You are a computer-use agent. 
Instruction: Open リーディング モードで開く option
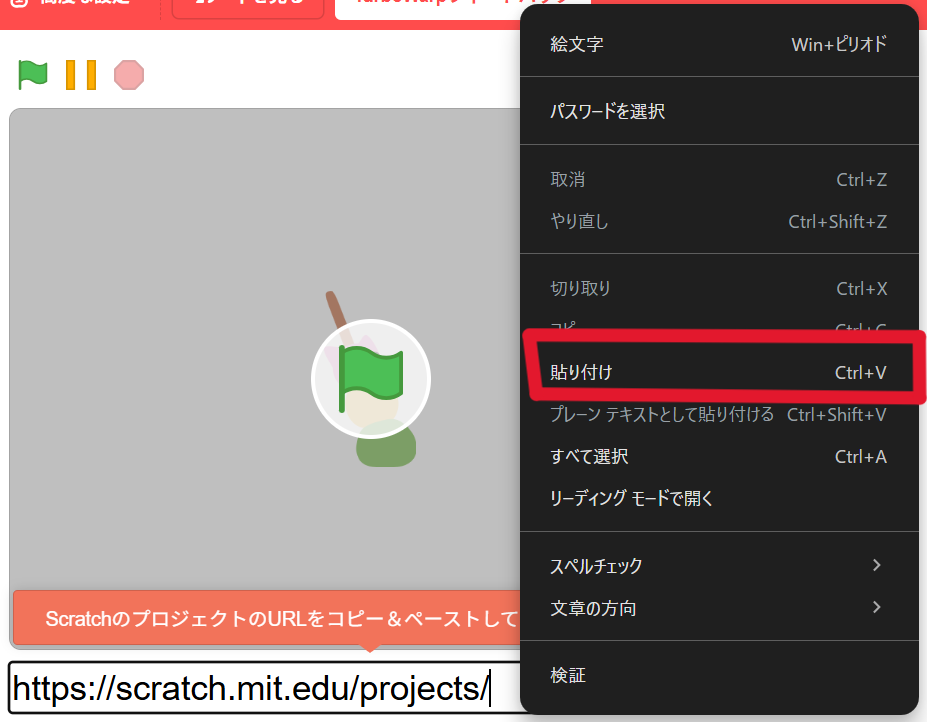(718, 498)
